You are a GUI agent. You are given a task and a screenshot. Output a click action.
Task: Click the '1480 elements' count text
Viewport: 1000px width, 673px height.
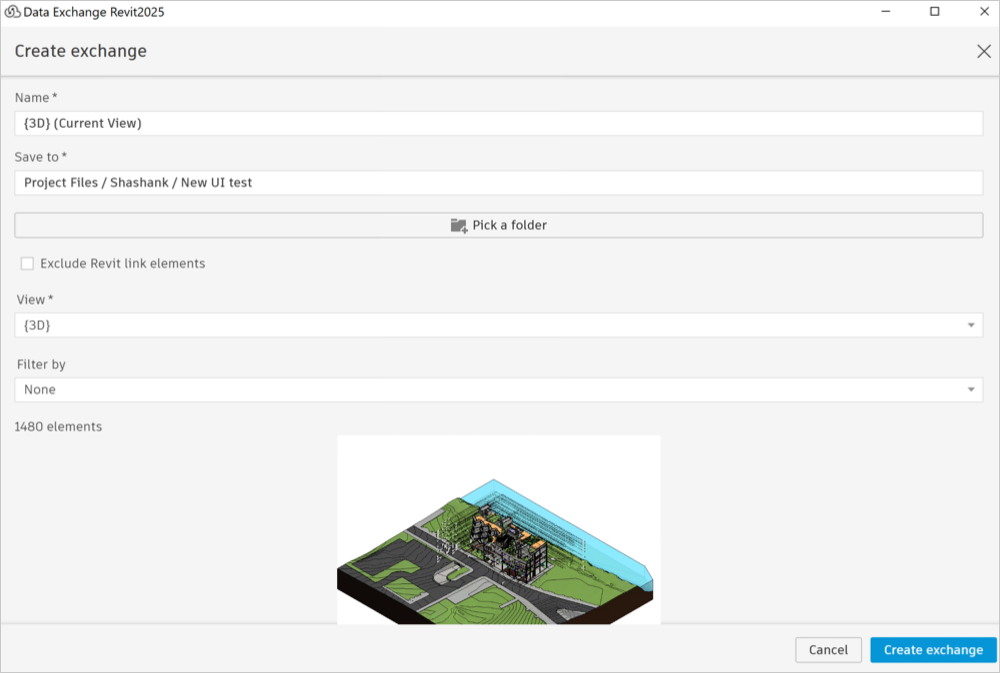tap(58, 427)
